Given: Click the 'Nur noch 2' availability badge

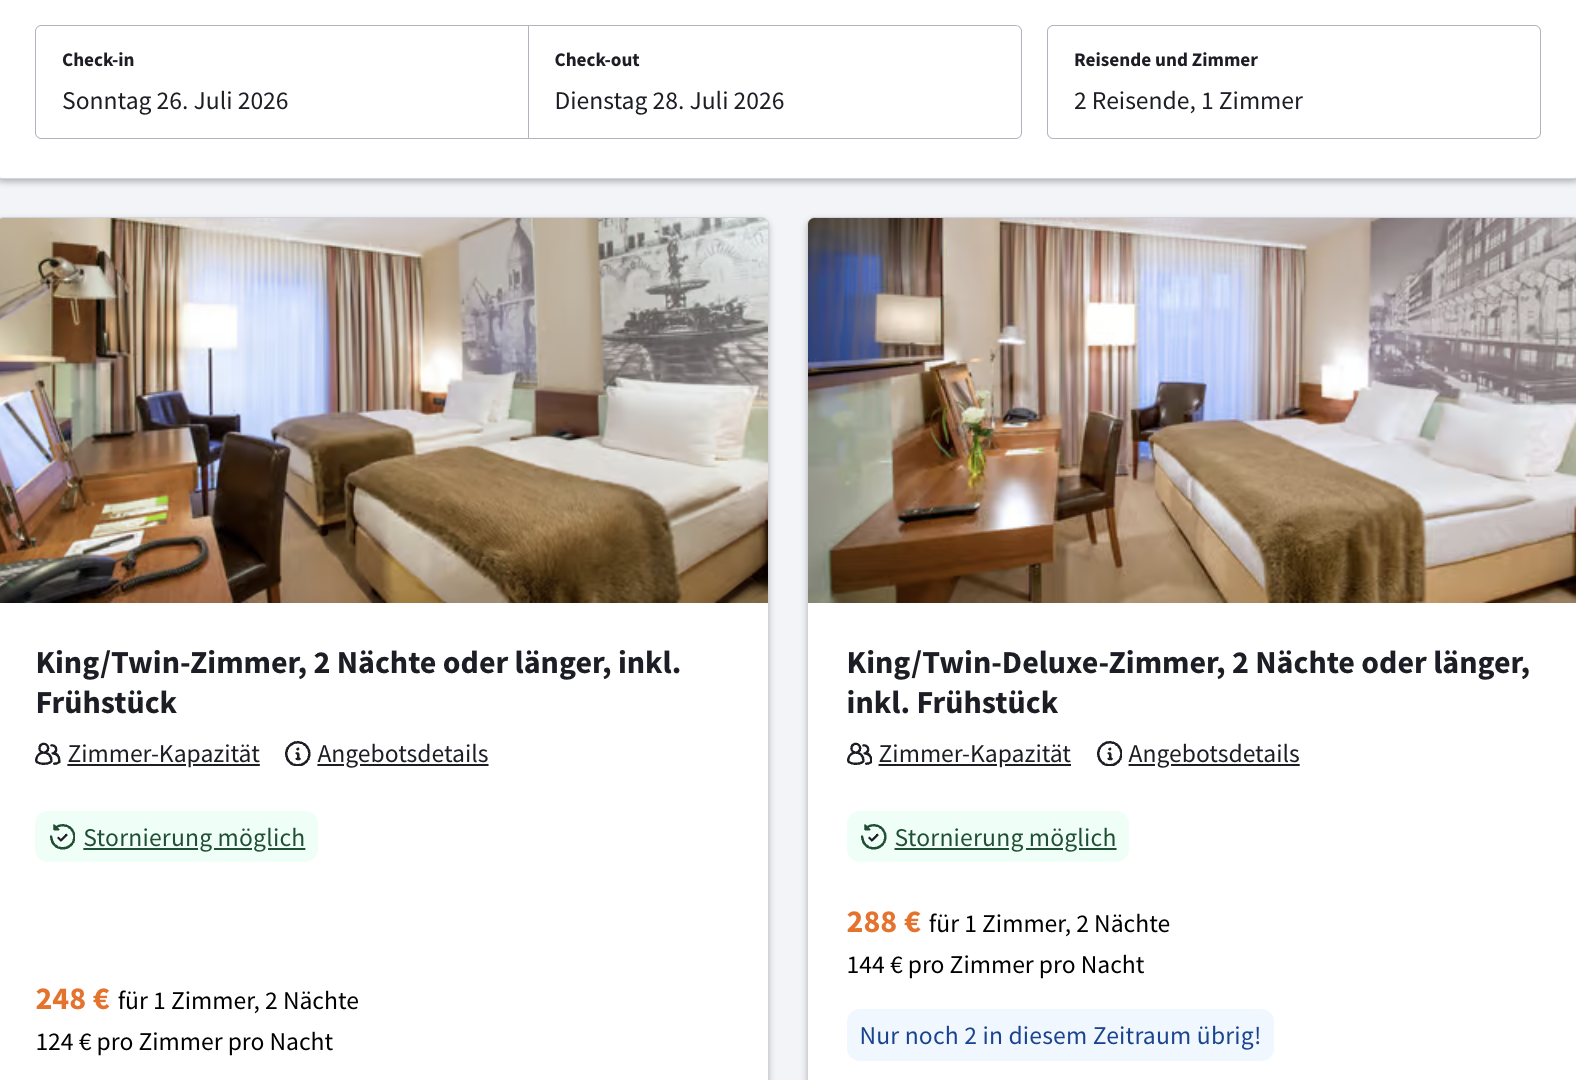Looking at the screenshot, I should 1060,1036.
